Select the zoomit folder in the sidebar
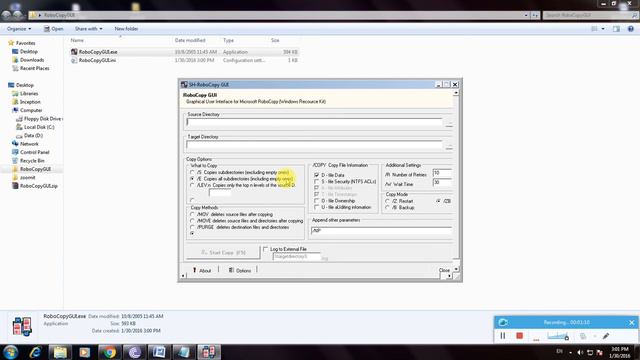 [27, 178]
